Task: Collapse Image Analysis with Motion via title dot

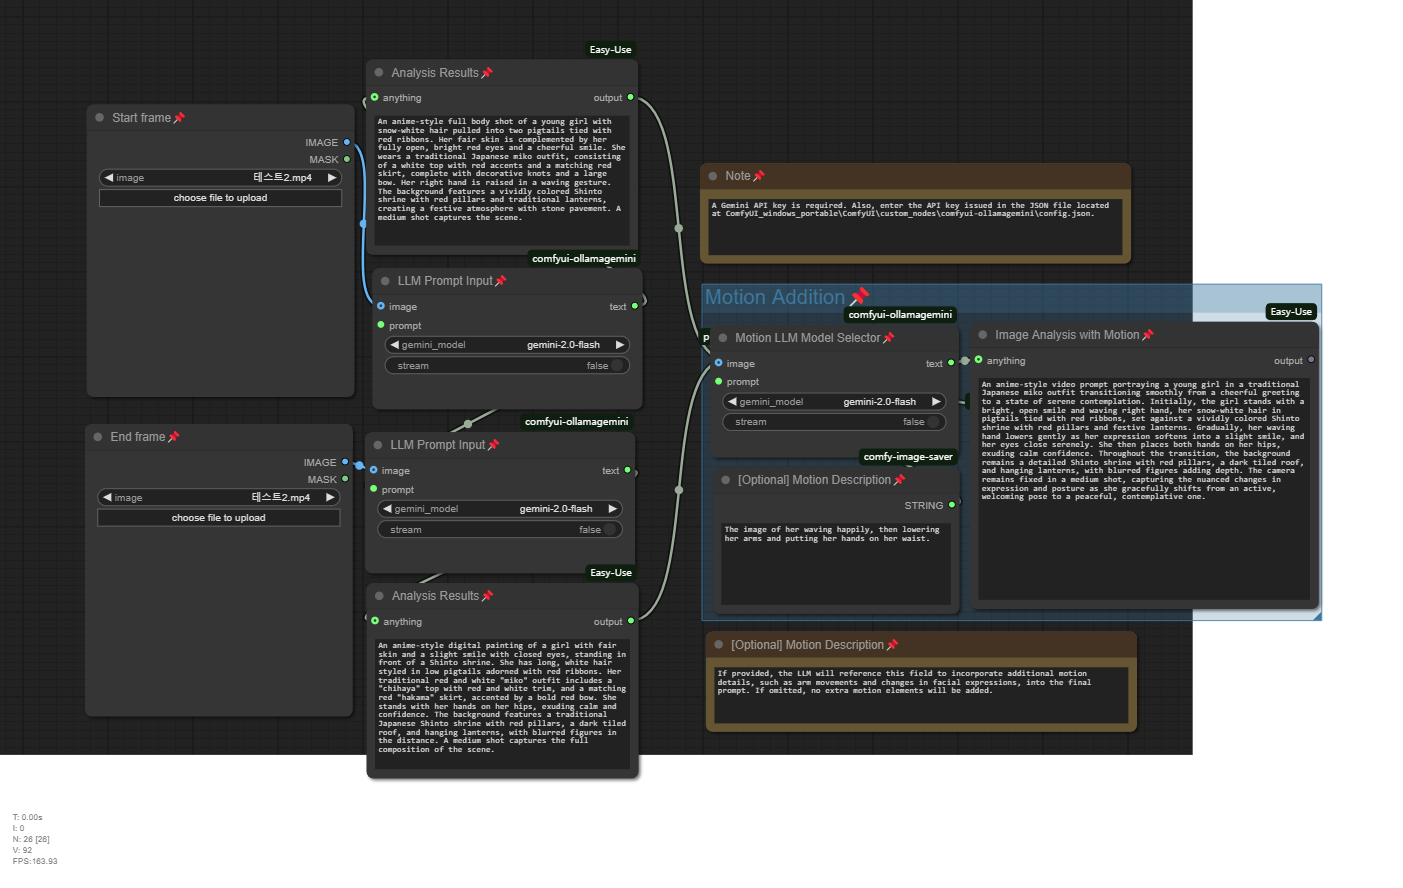Action: coord(983,335)
